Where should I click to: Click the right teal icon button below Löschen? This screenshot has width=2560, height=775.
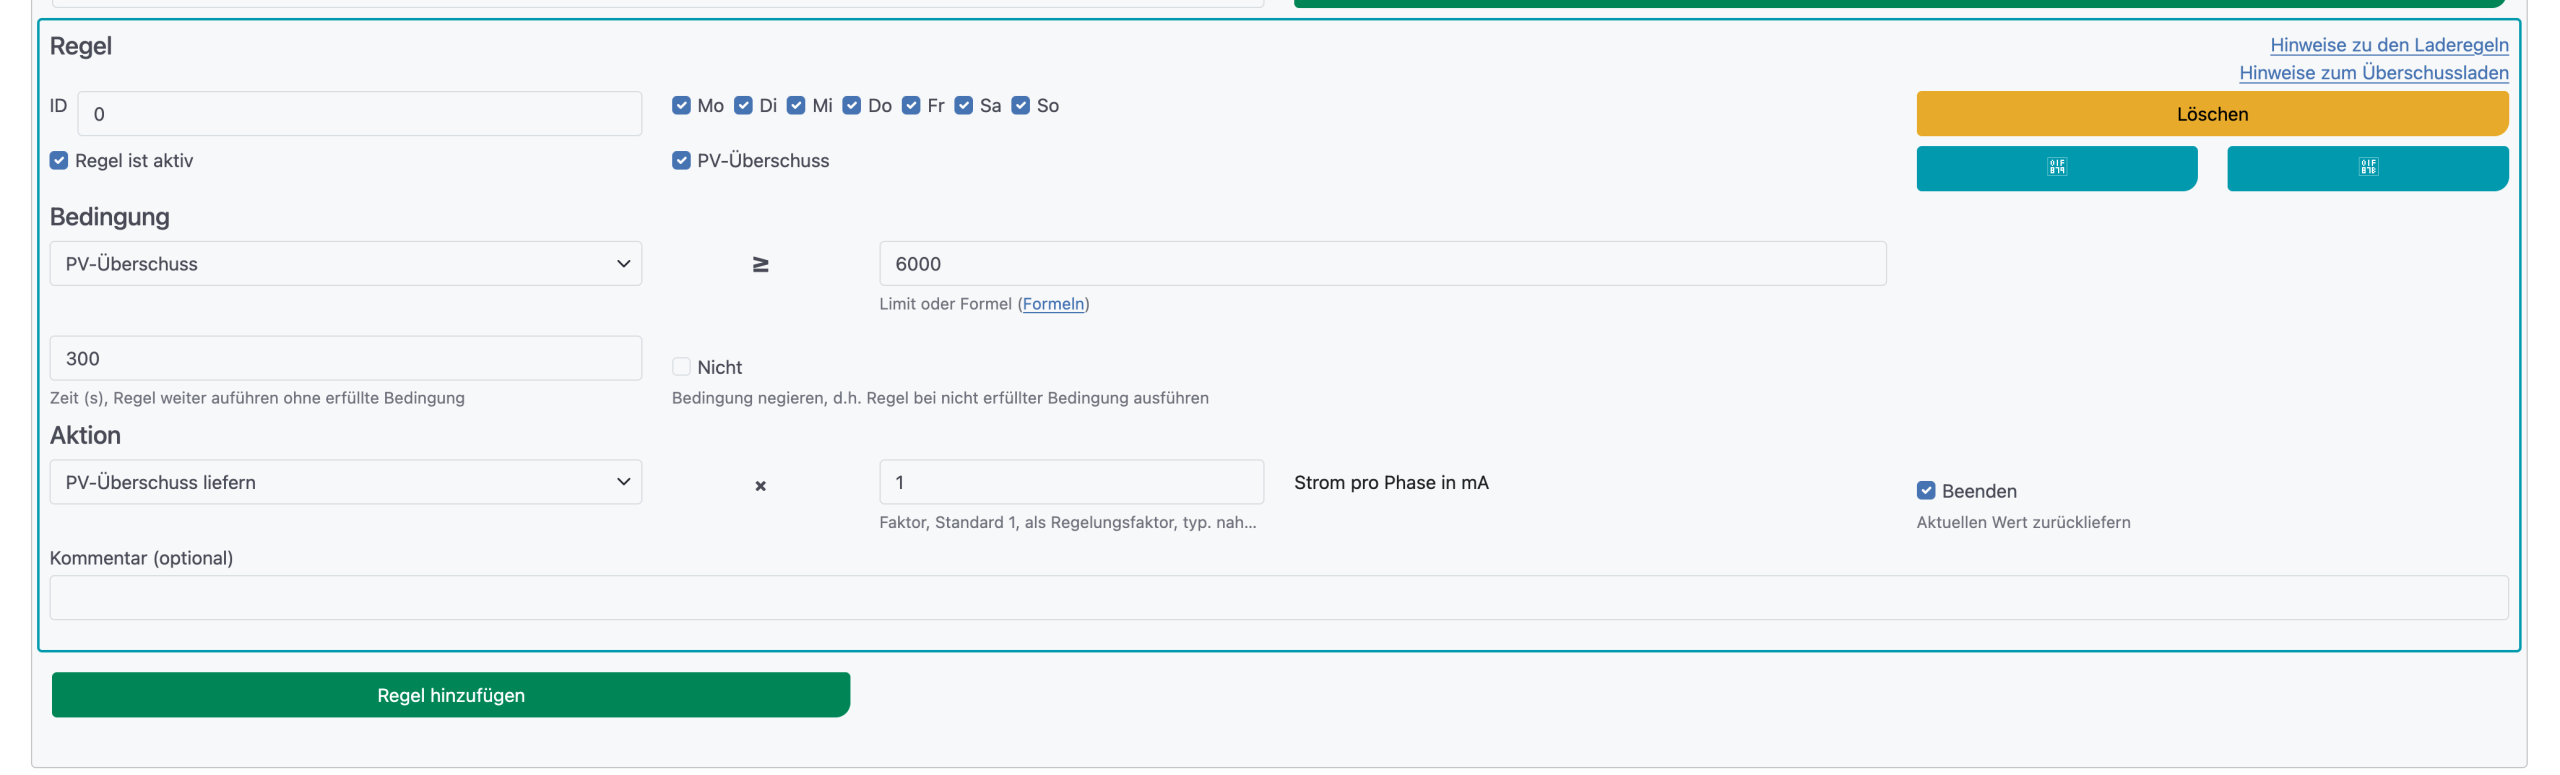(x=2366, y=168)
